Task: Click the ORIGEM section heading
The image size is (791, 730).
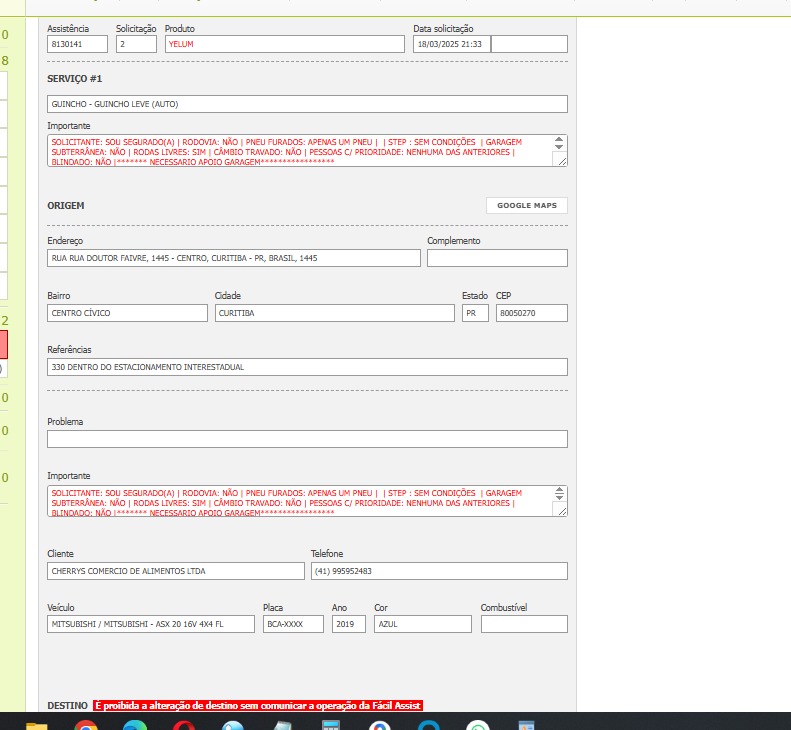Action: coord(66,206)
